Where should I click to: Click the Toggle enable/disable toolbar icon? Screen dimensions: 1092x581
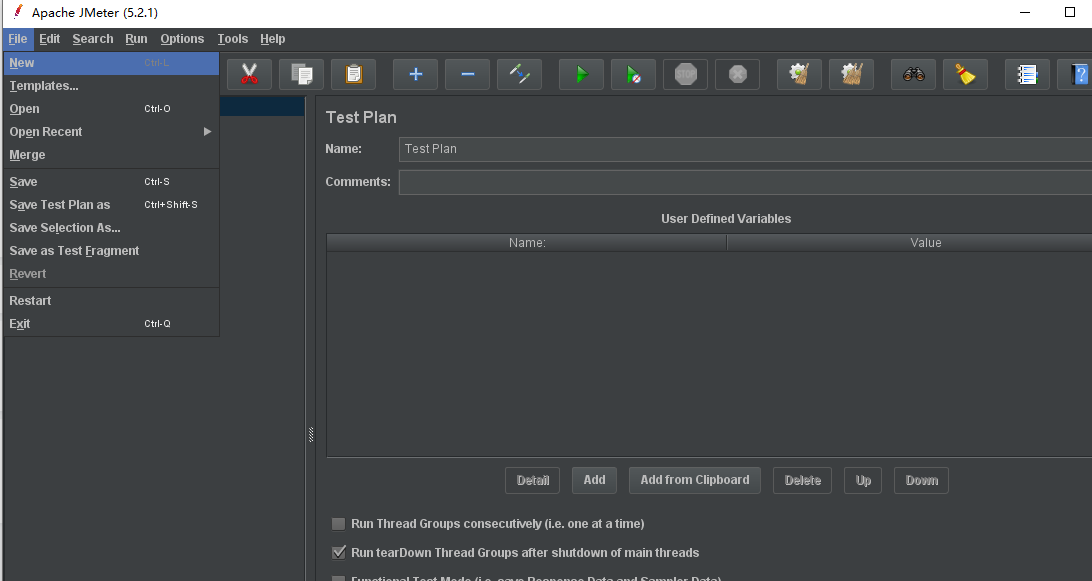(520, 74)
